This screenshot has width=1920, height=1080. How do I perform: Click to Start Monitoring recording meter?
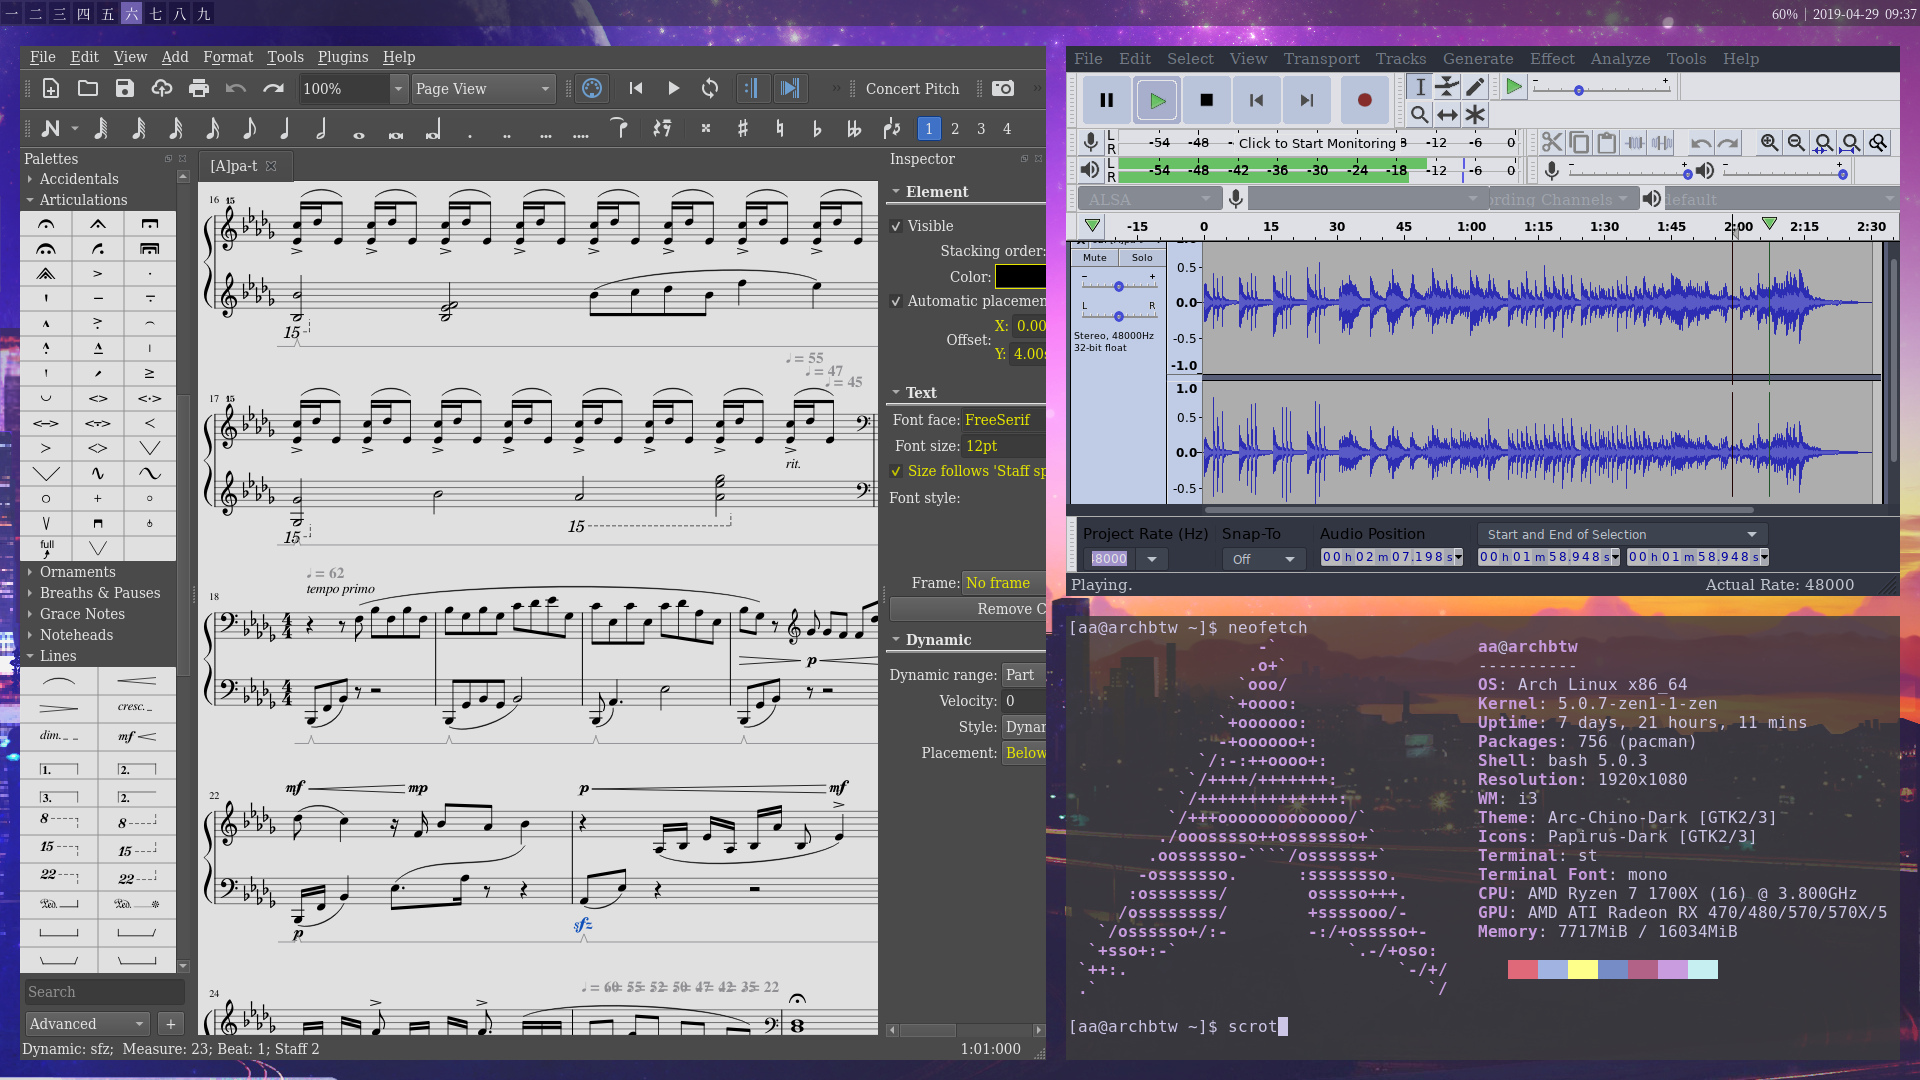pyautogui.click(x=1317, y=143)
